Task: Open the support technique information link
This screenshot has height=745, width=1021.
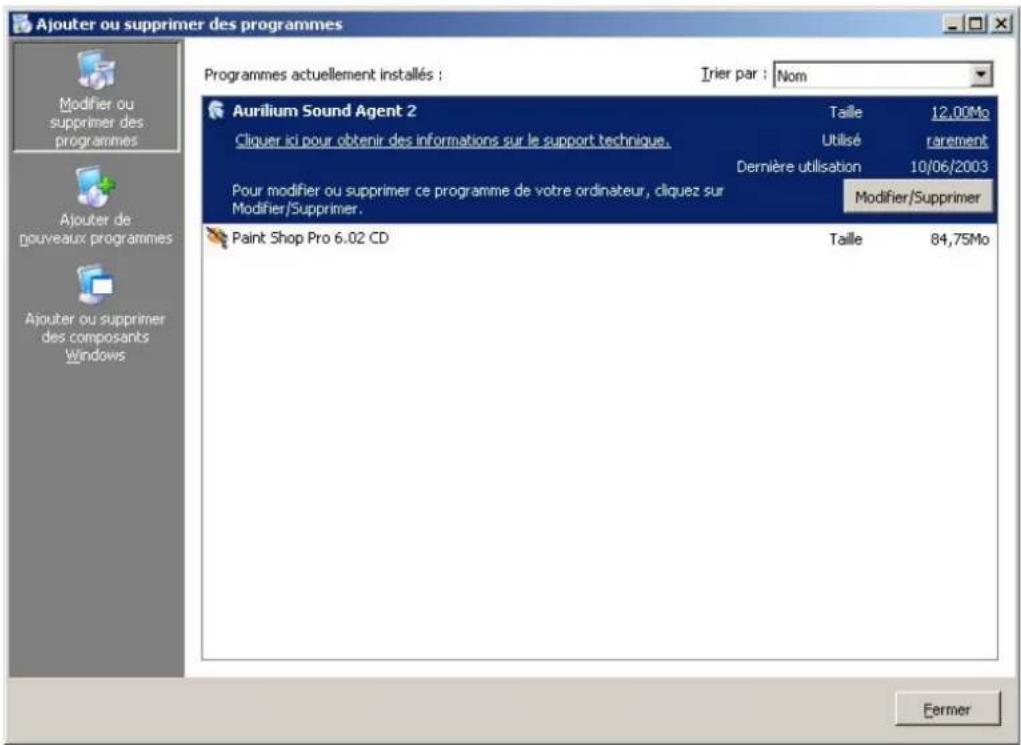Action: (453, 141)
